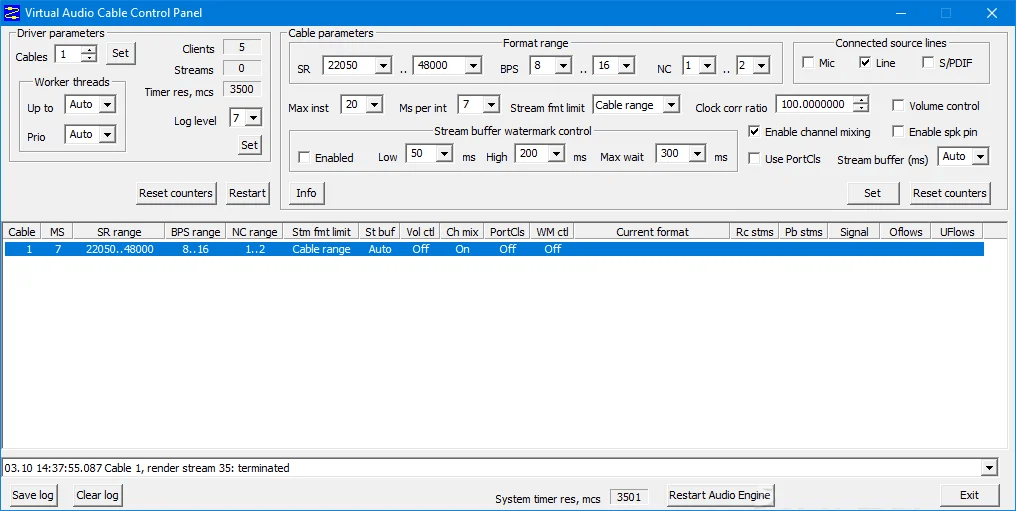This screenshot has height=522, width=1016.
Task: Open the worker threads Up to dropdown
Action: coord(108,104)
